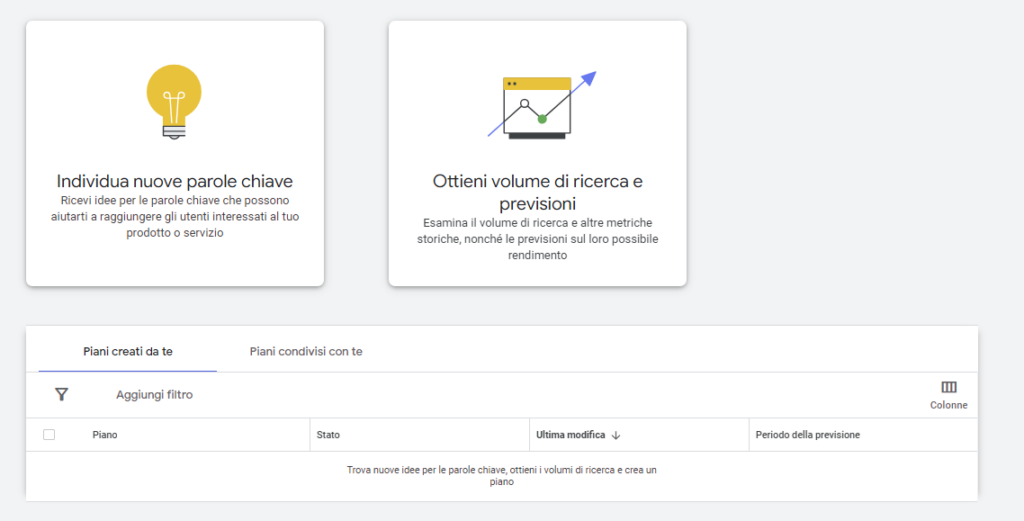Sort by 'Stato' column header

[328, 435]
